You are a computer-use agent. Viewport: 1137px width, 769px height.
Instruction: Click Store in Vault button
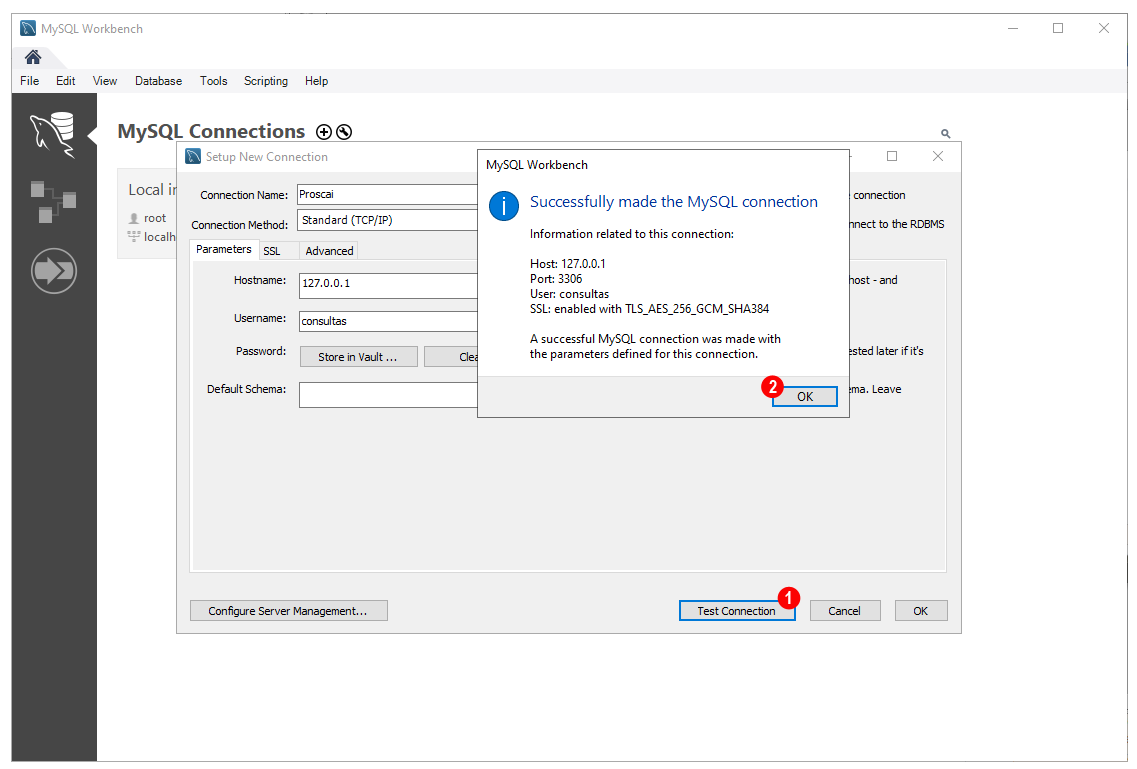click(357, 357)
